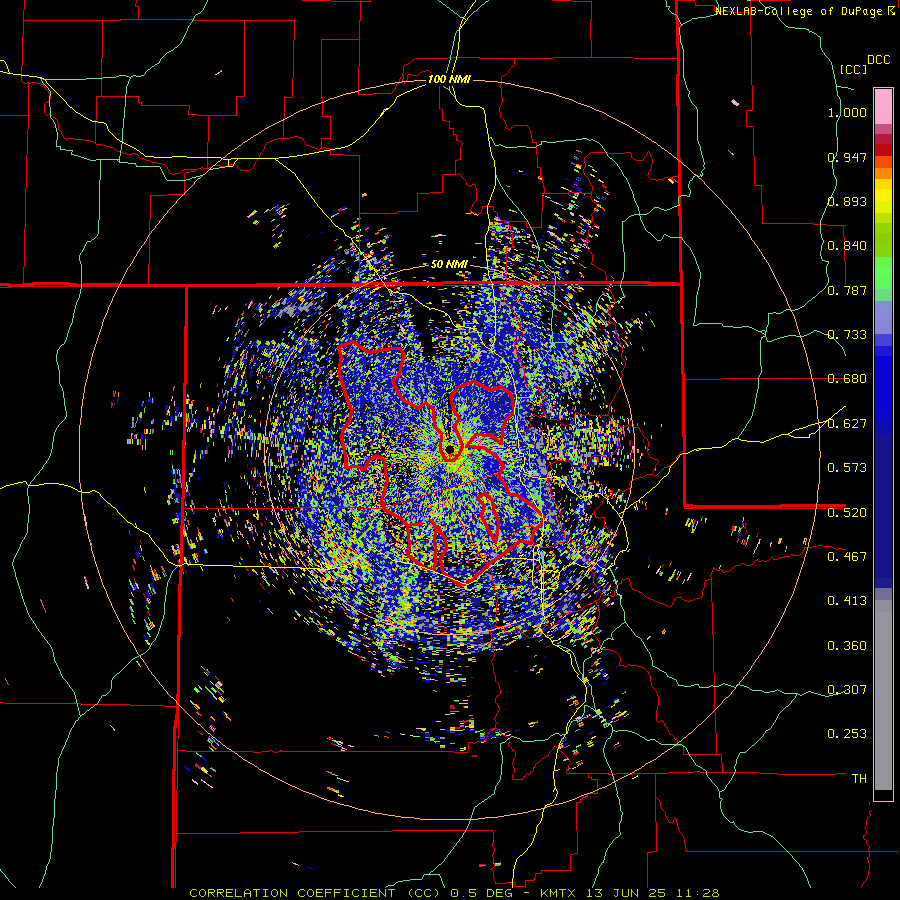
Task: Pick the lavender segment near 0.733 on color bar
Action: tap(883, 317)
